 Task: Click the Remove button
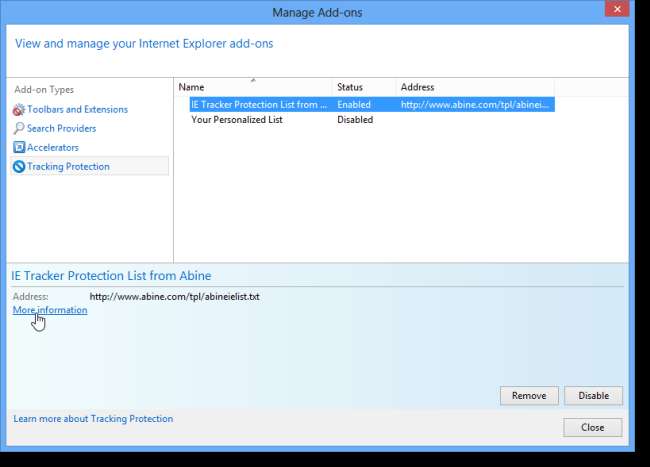click(529, 396)
